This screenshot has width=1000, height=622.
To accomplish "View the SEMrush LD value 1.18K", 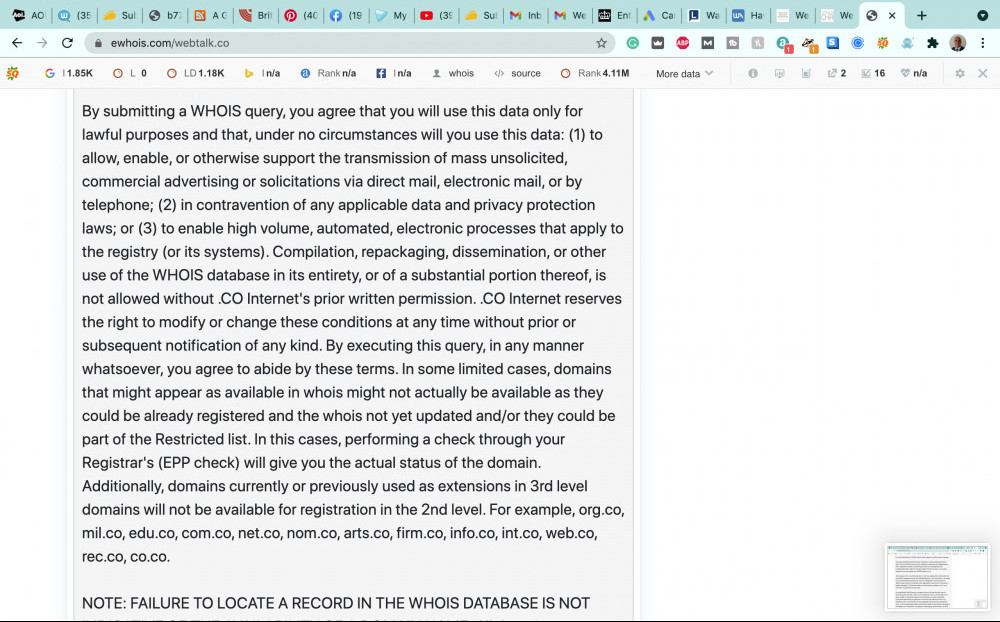I will click(x=196, y=73).
